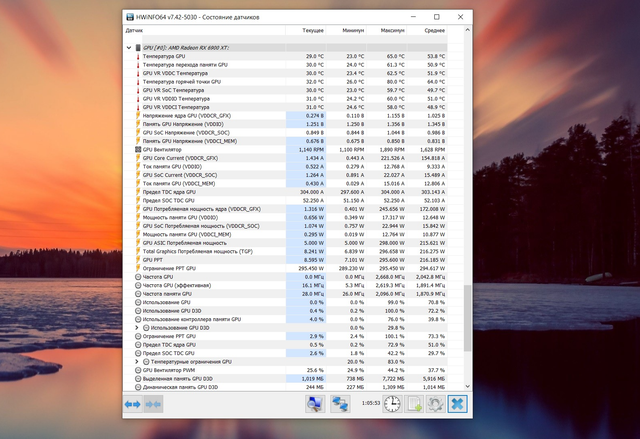
Task: Click the 29.0 °C current value of Температура GPU
Action: point(315,56)
